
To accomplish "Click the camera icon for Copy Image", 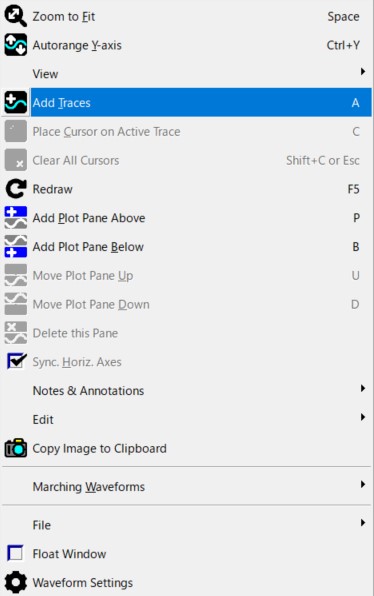I will point(16,448).
